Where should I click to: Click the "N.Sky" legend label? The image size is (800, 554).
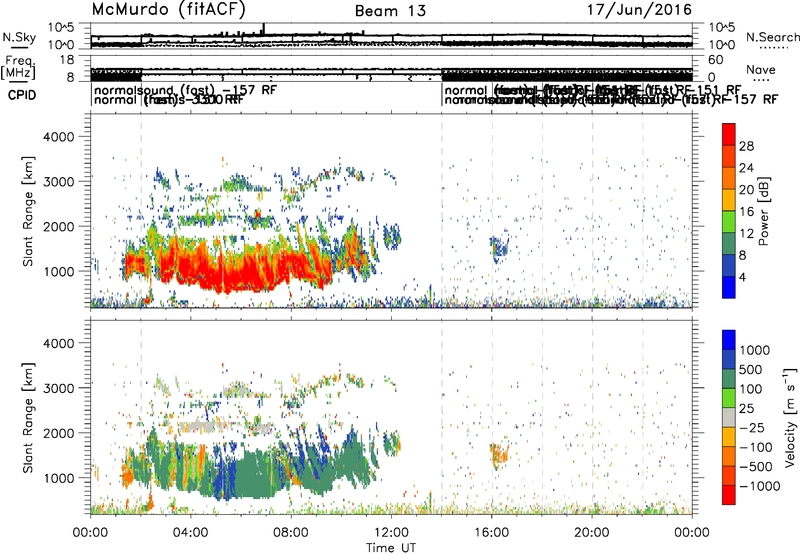pos(19,37)
